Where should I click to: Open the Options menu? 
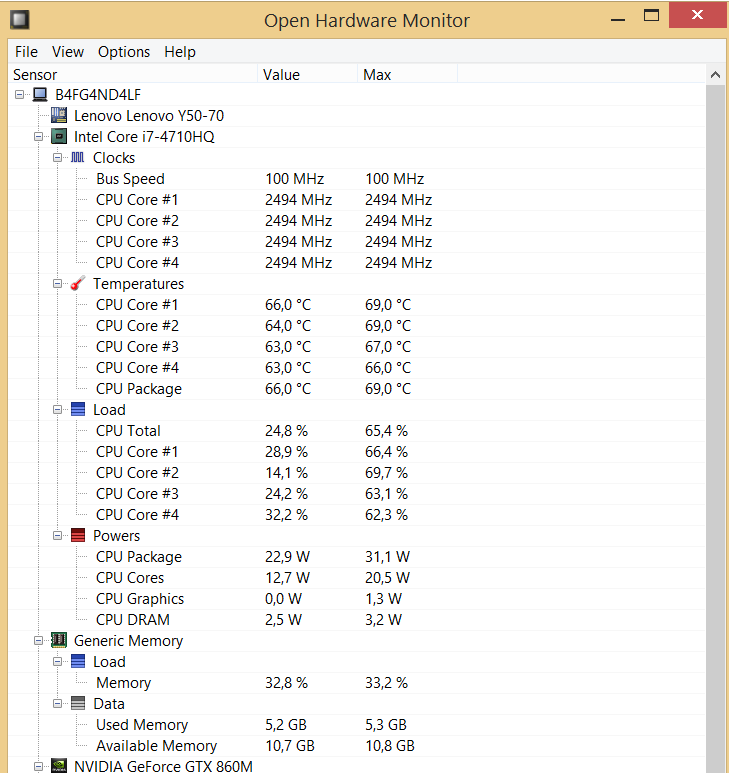124,52
